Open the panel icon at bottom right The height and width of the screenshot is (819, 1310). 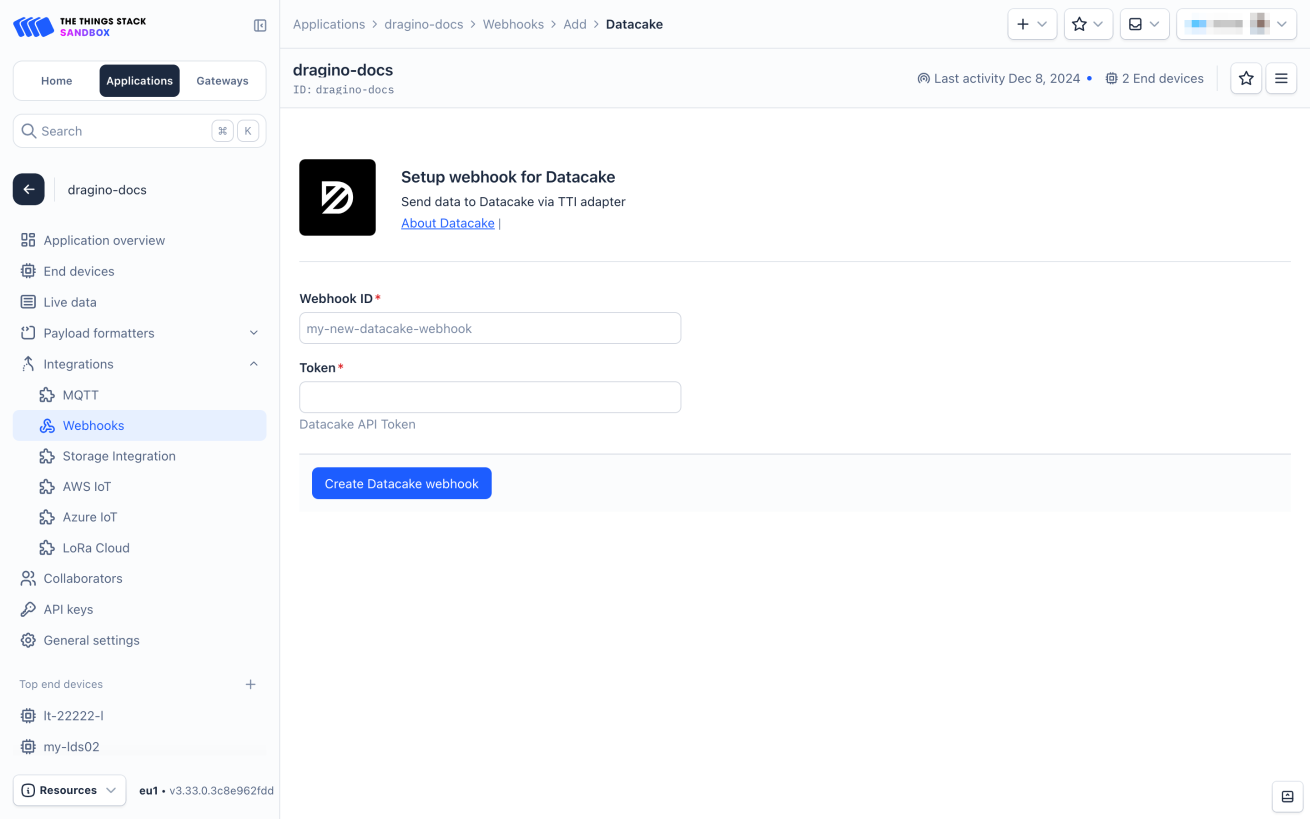click(x=1288, y=797)
